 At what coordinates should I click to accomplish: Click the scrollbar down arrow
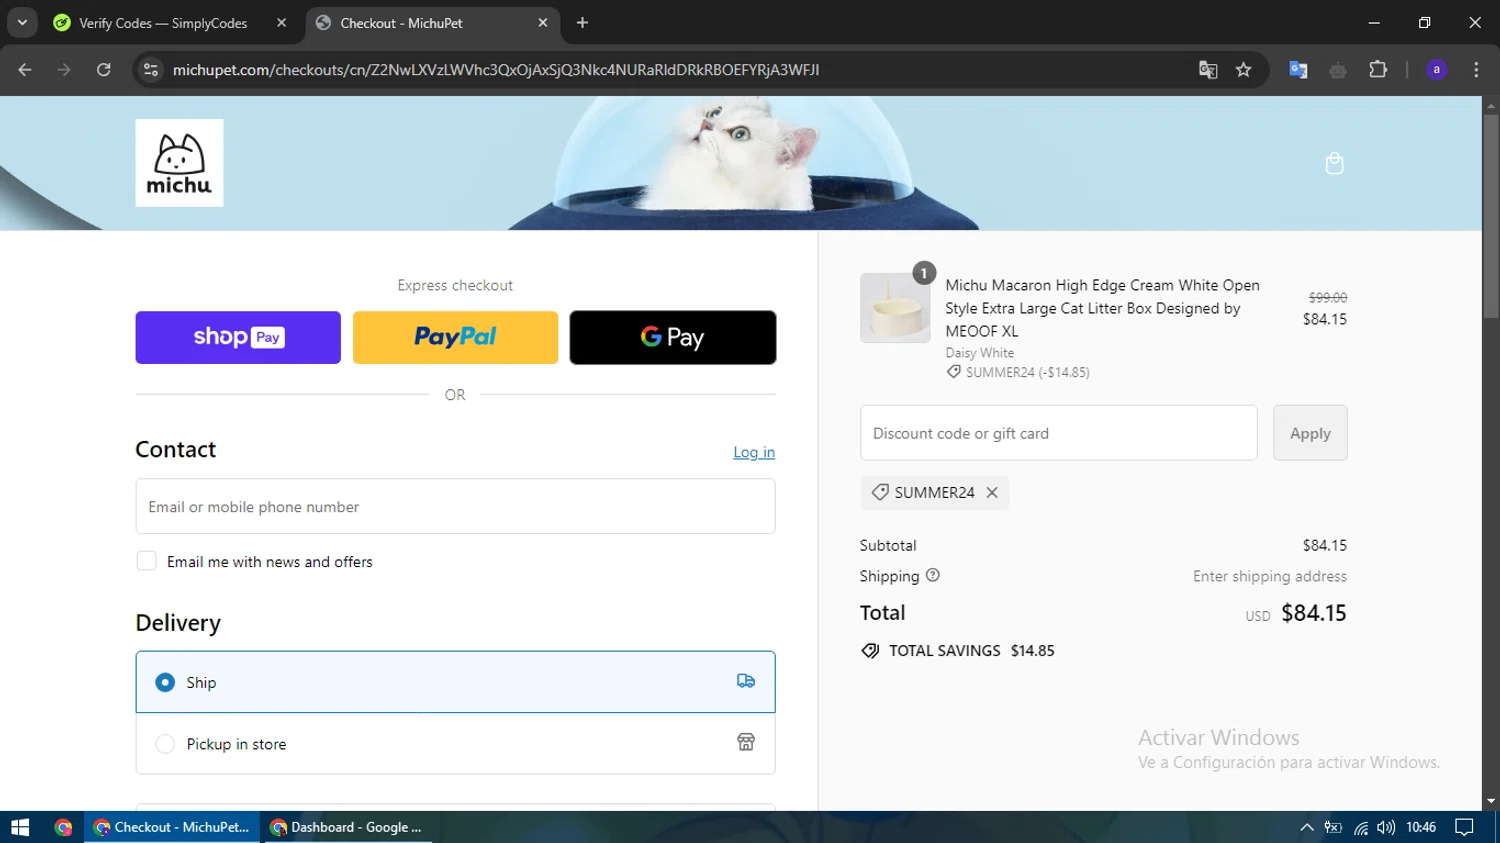tap(1491, 801)
